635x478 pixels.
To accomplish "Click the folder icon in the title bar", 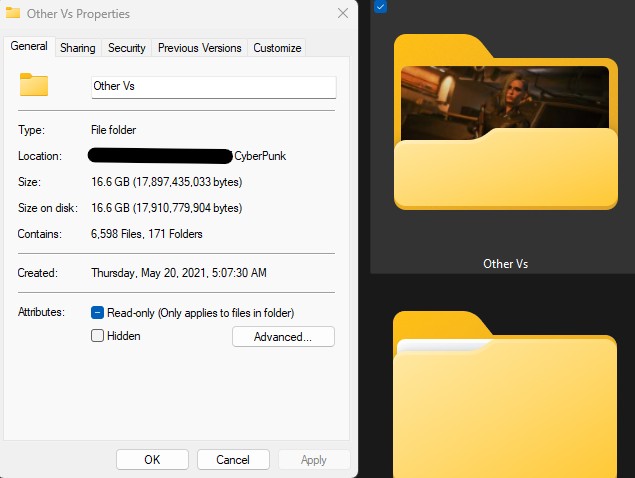I will 13,13.
